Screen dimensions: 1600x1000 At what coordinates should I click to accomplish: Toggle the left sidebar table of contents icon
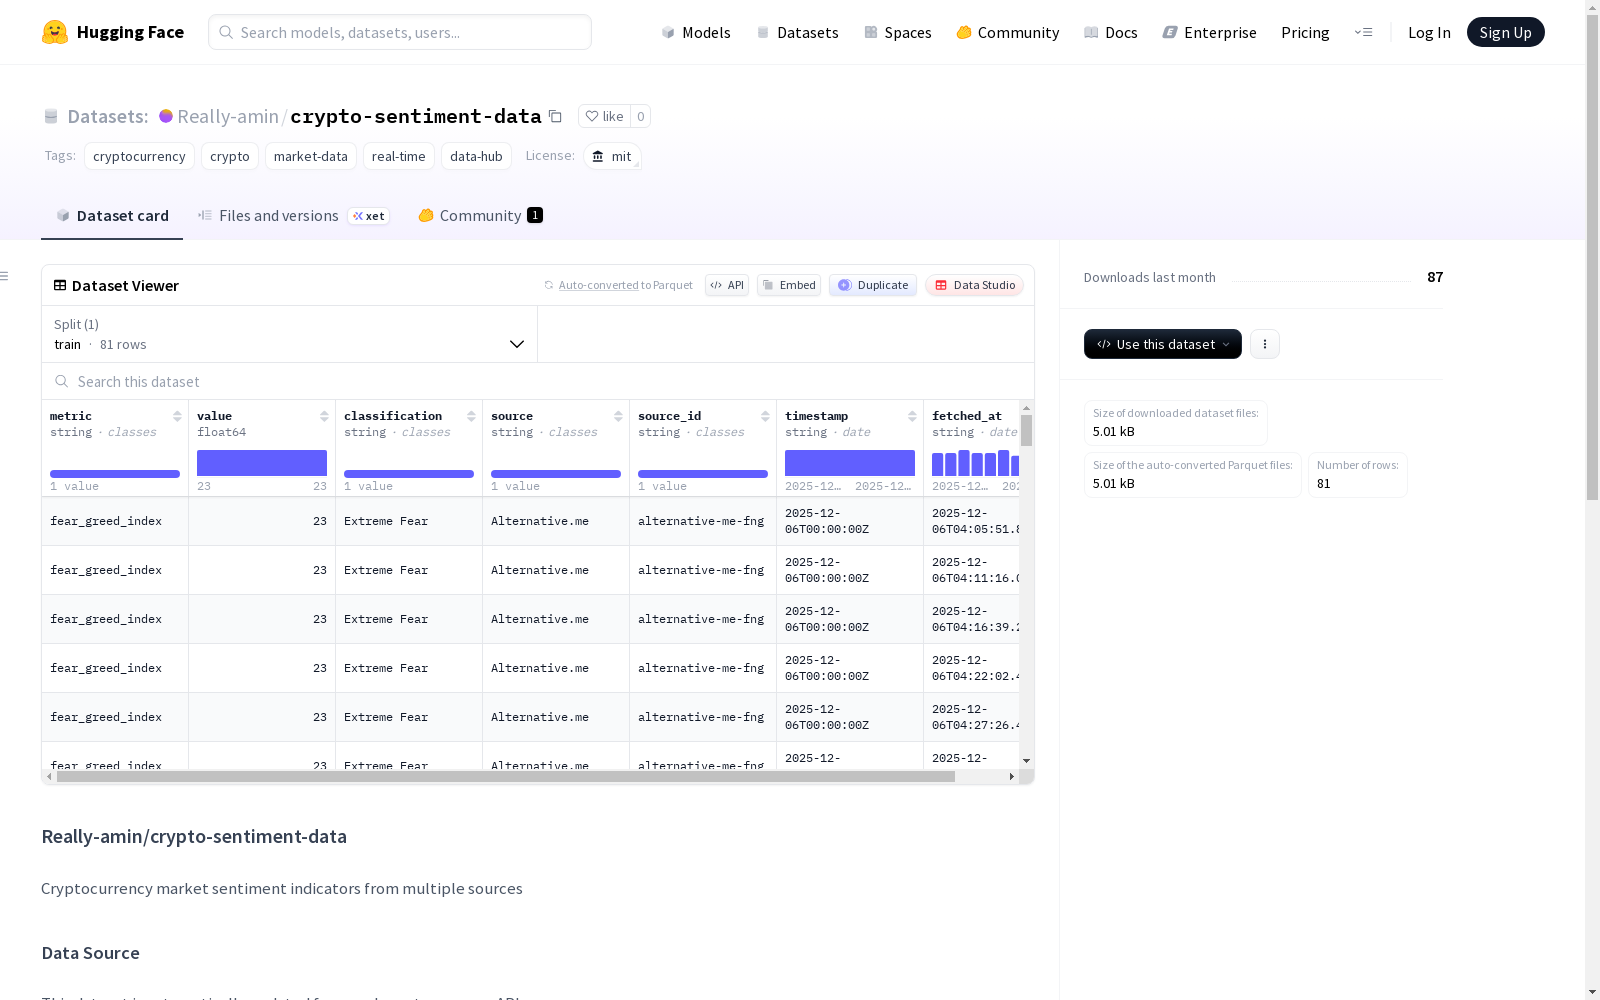click(x=5, y=276)
